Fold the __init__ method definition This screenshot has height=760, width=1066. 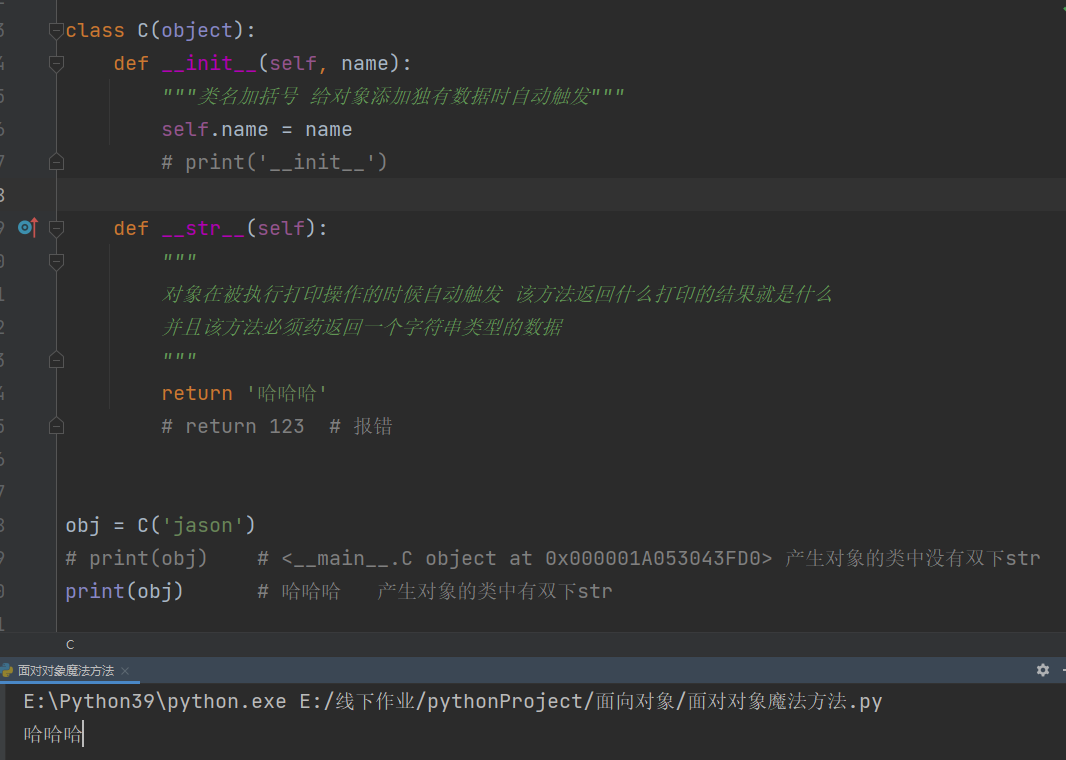56,64
